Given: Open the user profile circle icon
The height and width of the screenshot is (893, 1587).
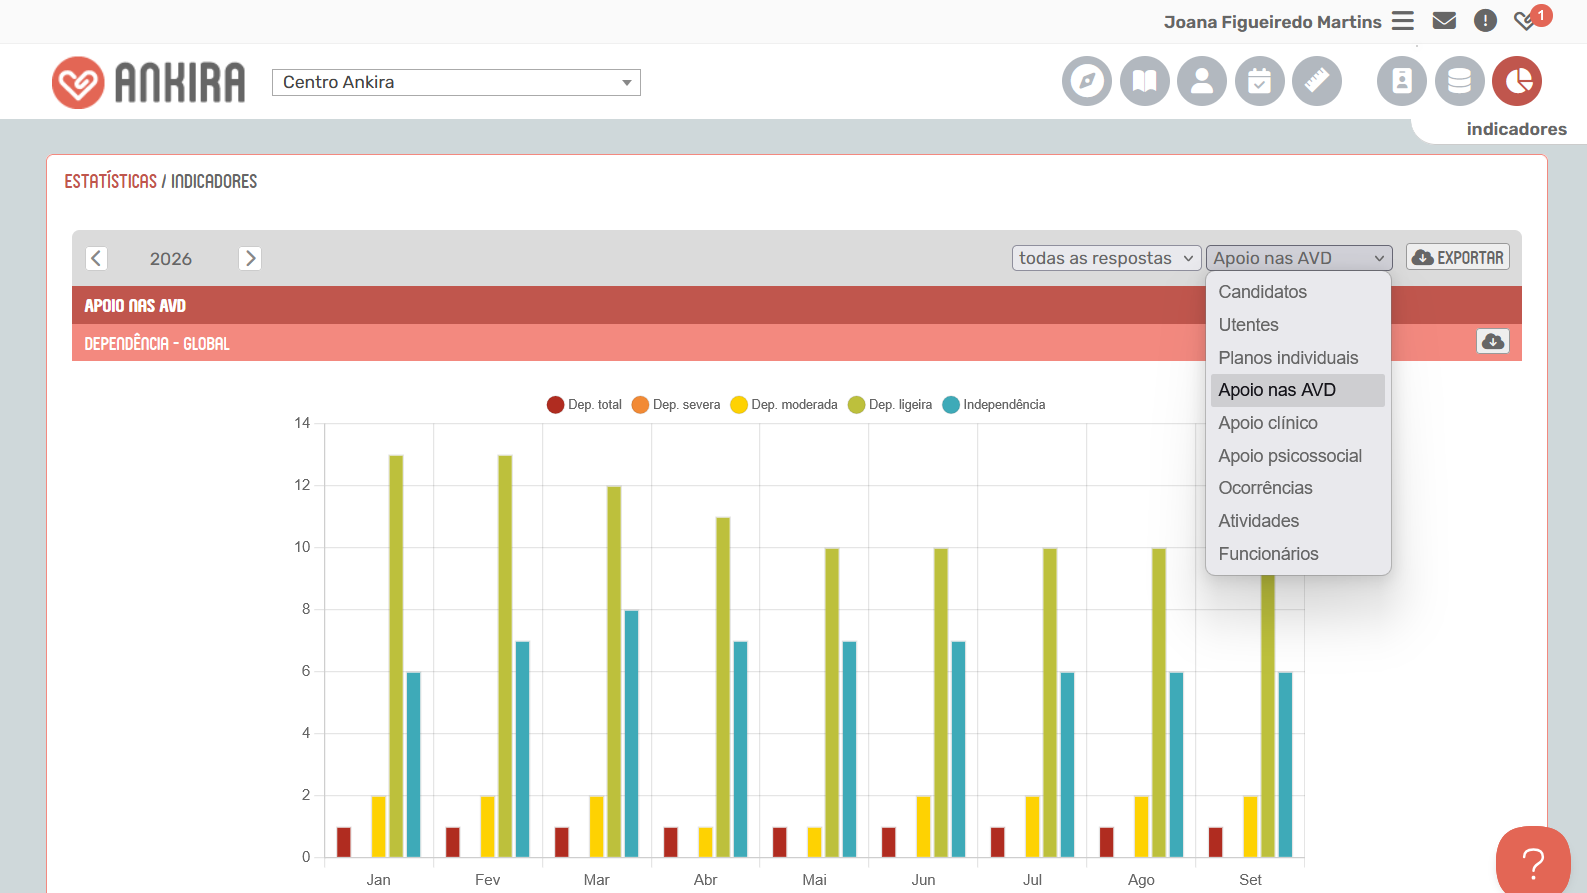Looking at the screenshot, I should 1202,81.
